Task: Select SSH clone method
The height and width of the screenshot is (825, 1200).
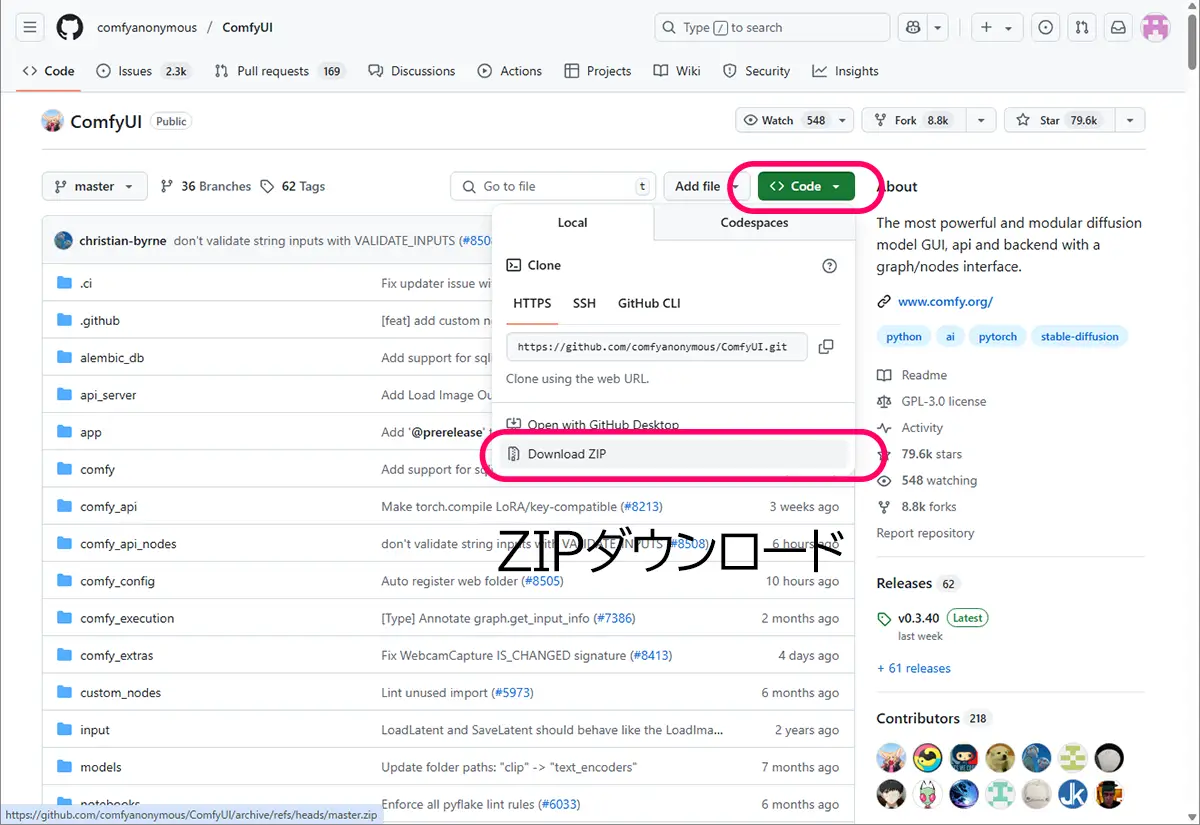Action: [x=584, y=303]
